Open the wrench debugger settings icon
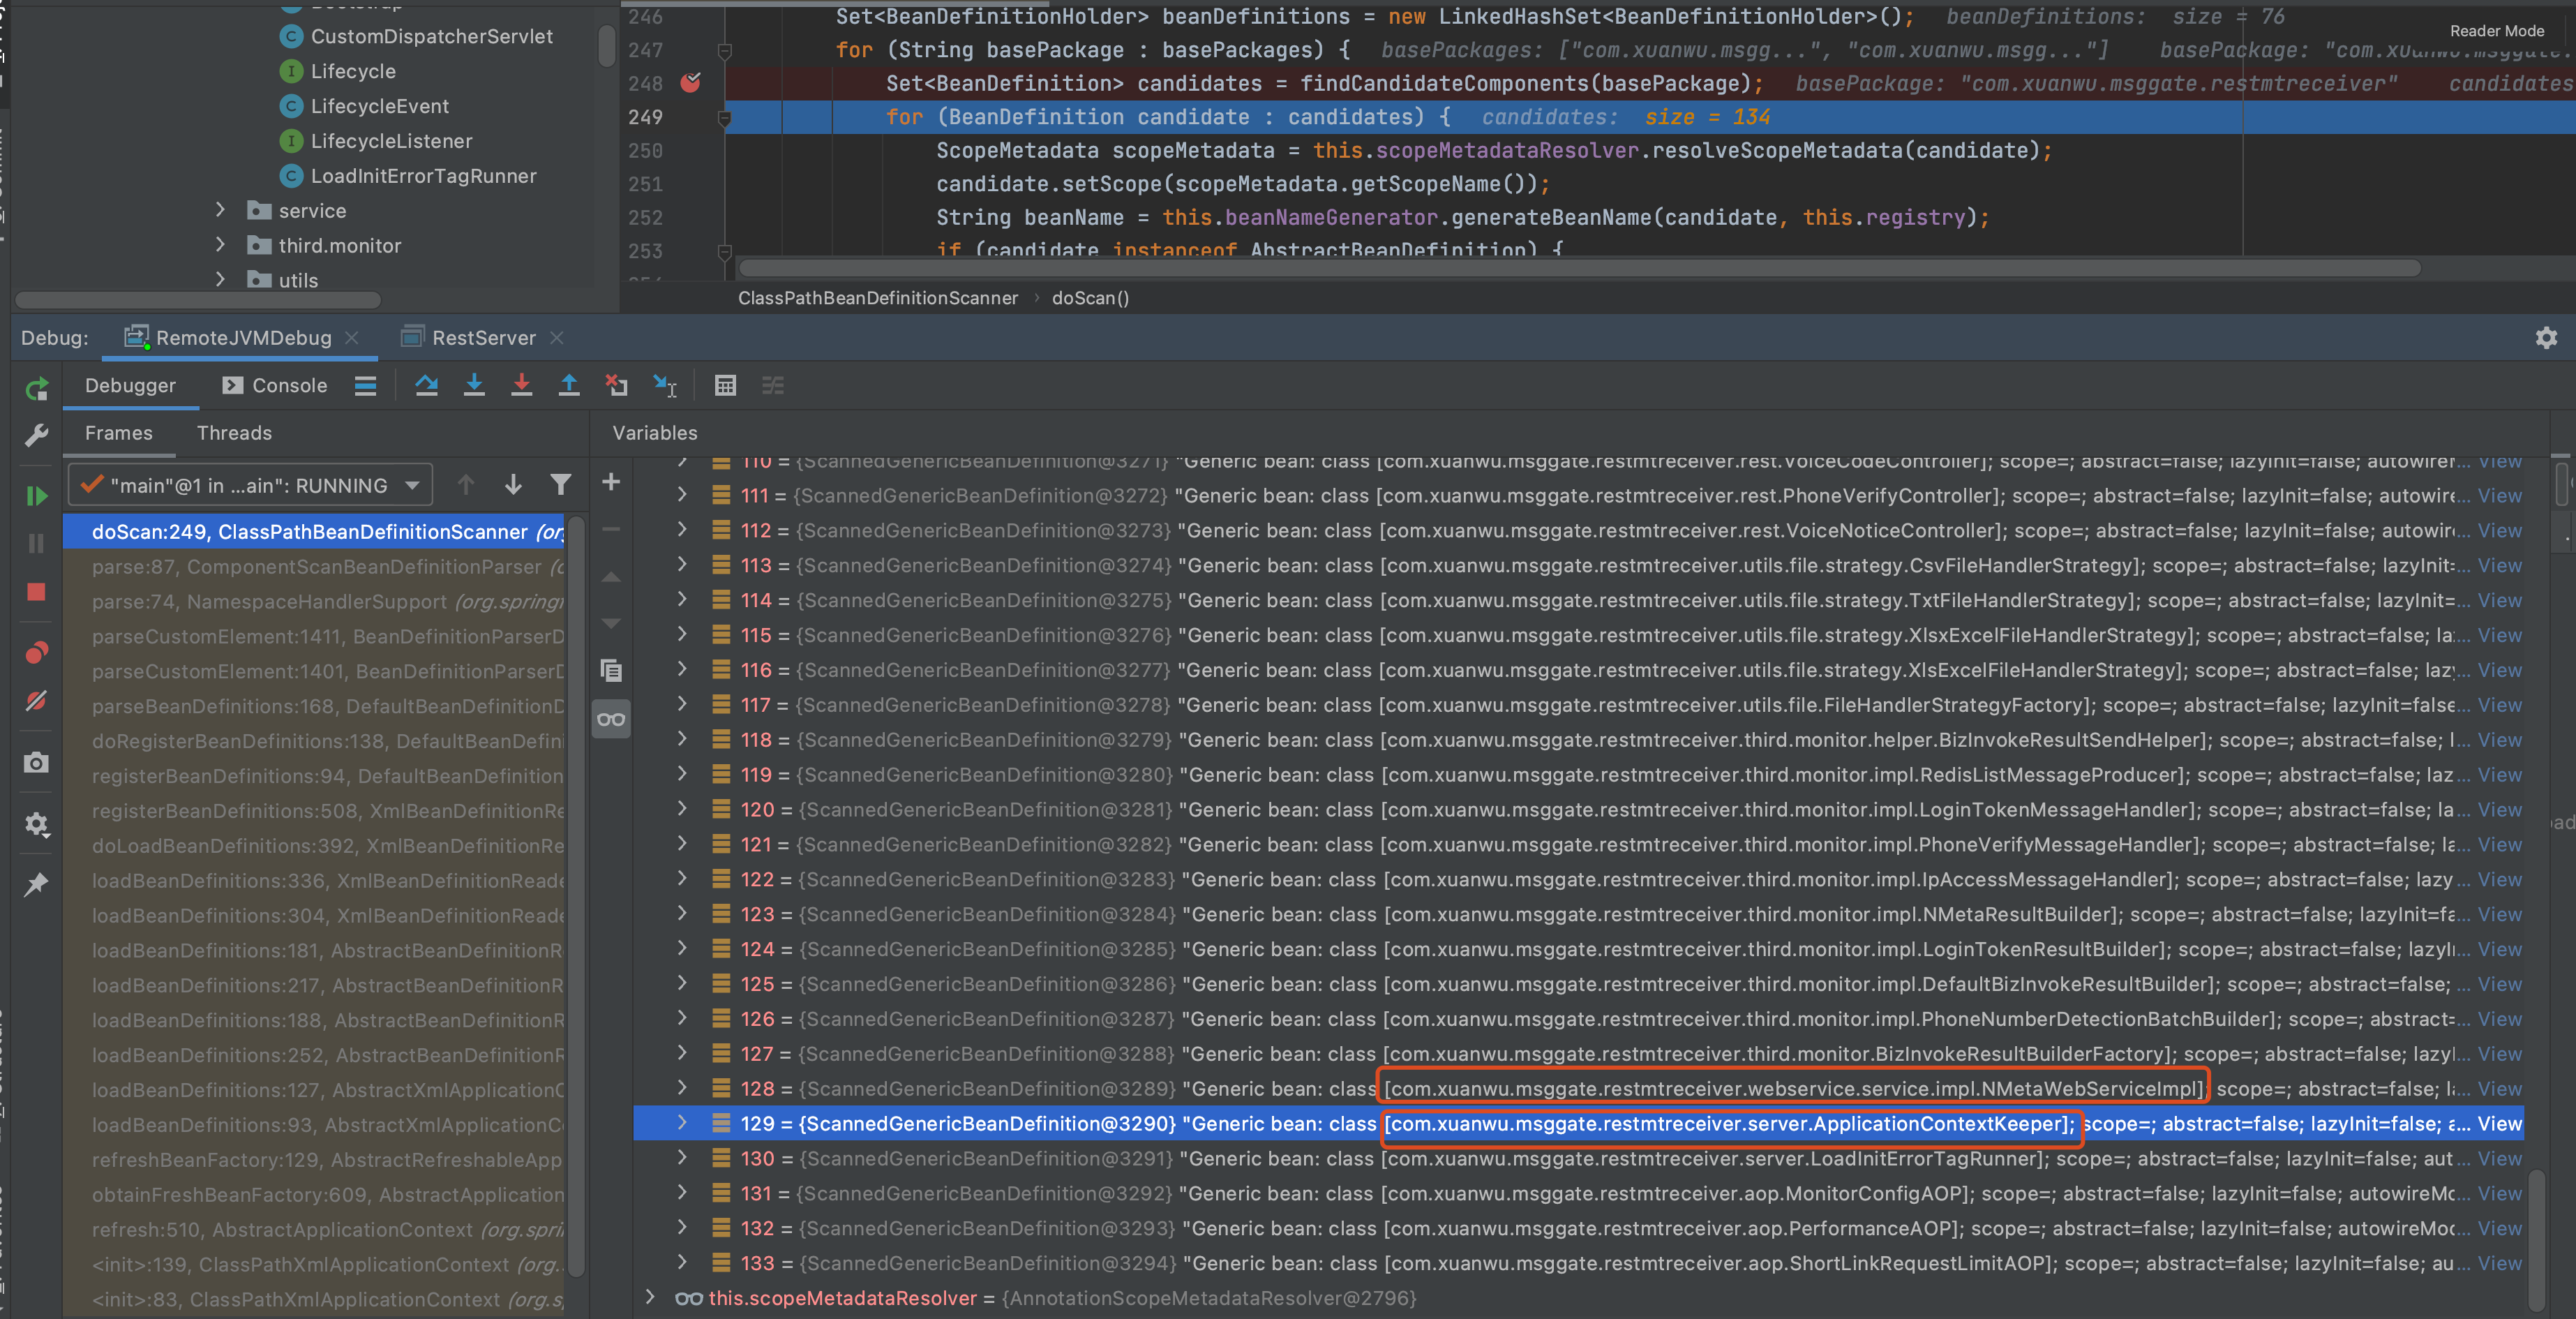 tap(36, 435)
